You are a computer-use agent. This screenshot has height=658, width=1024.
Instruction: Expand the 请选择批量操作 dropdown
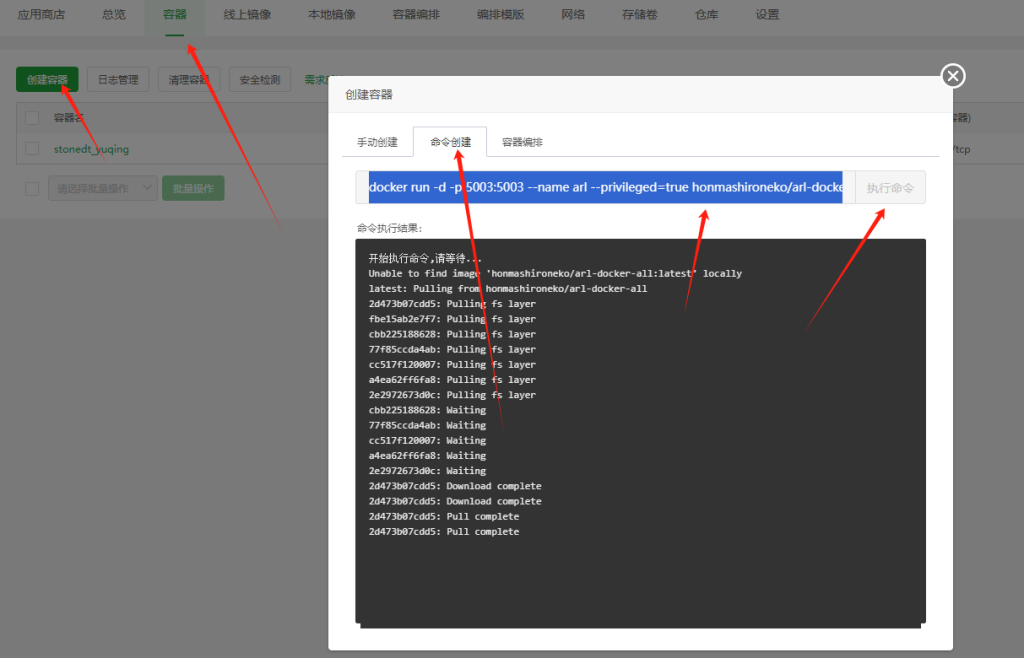[x=103, y=188]
